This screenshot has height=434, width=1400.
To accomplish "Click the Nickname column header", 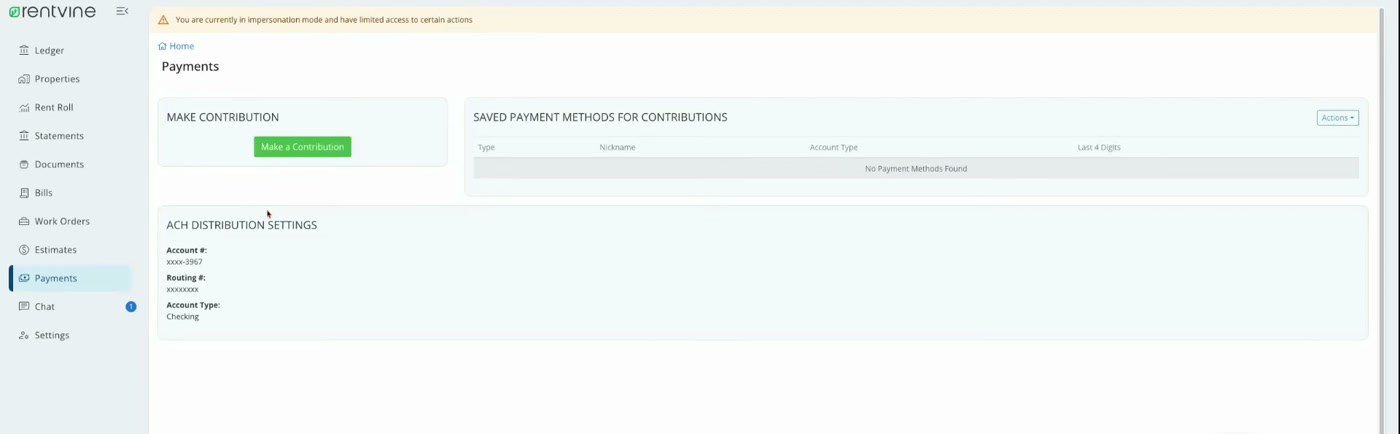I will [617, 147].
